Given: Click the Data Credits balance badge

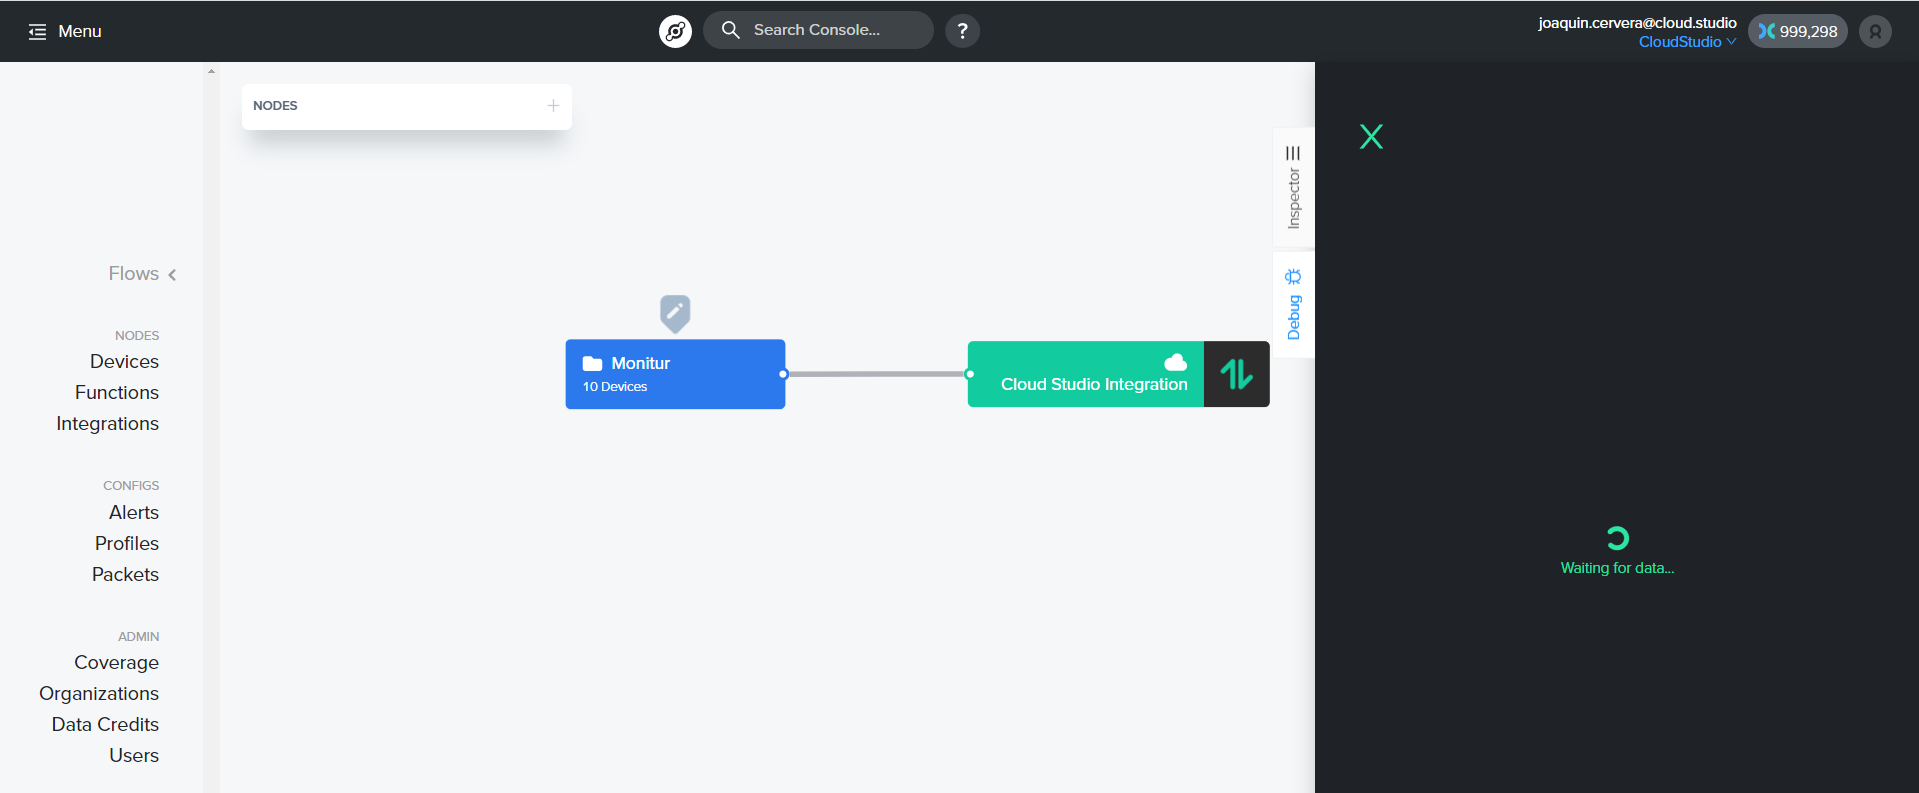Looking at the screenshot, I should pyautogui.click(x=1797, y=31).
